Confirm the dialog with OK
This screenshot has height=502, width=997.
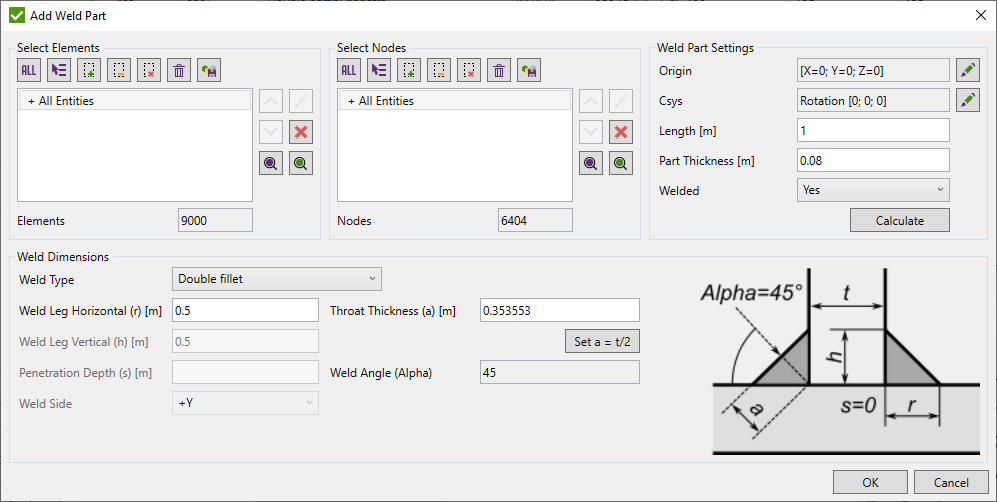[x=870, y=482]
